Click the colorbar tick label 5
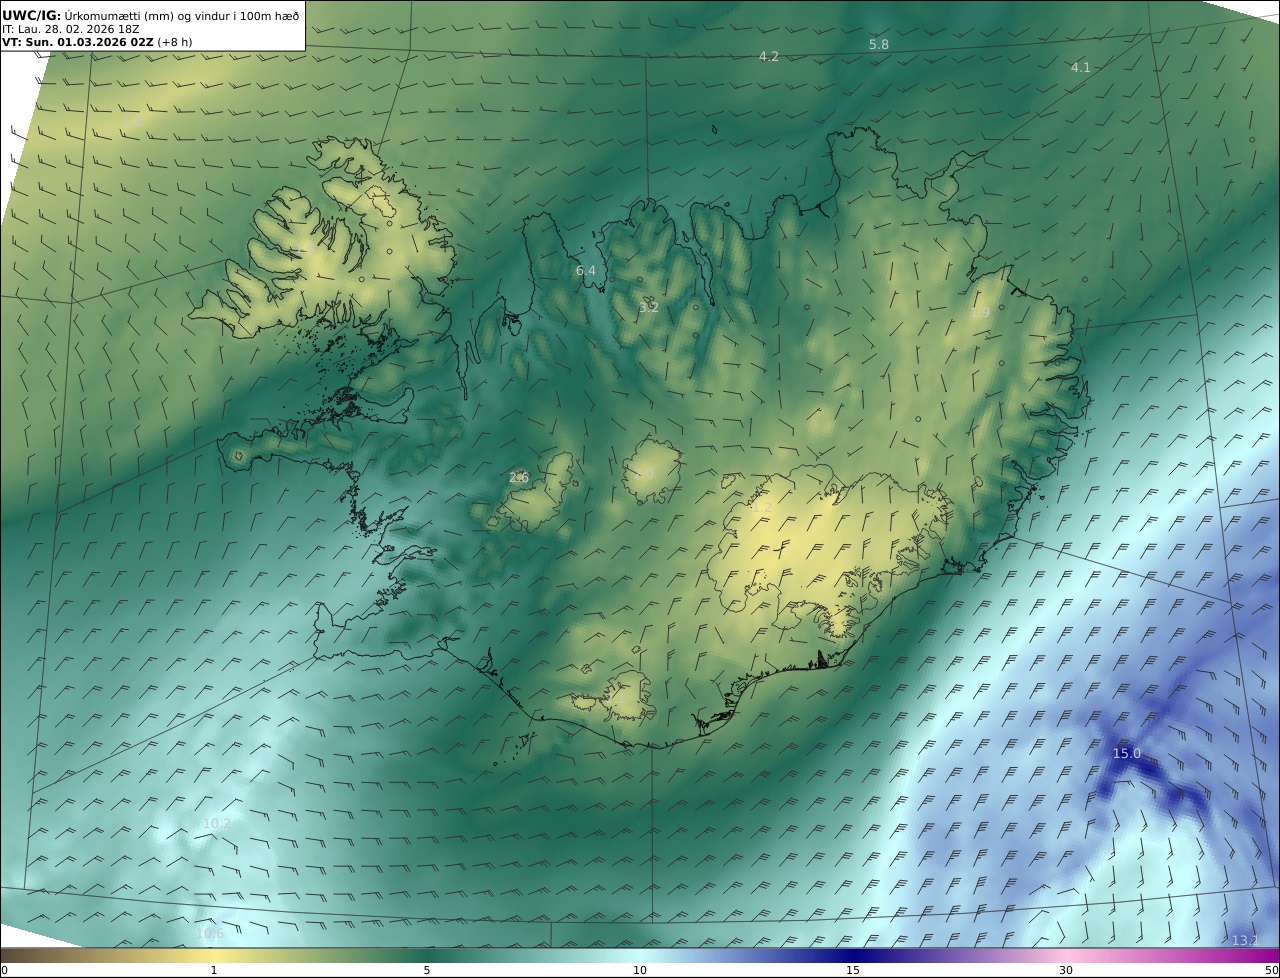This screenshot has width=1280, height=978. coord(427,970)
